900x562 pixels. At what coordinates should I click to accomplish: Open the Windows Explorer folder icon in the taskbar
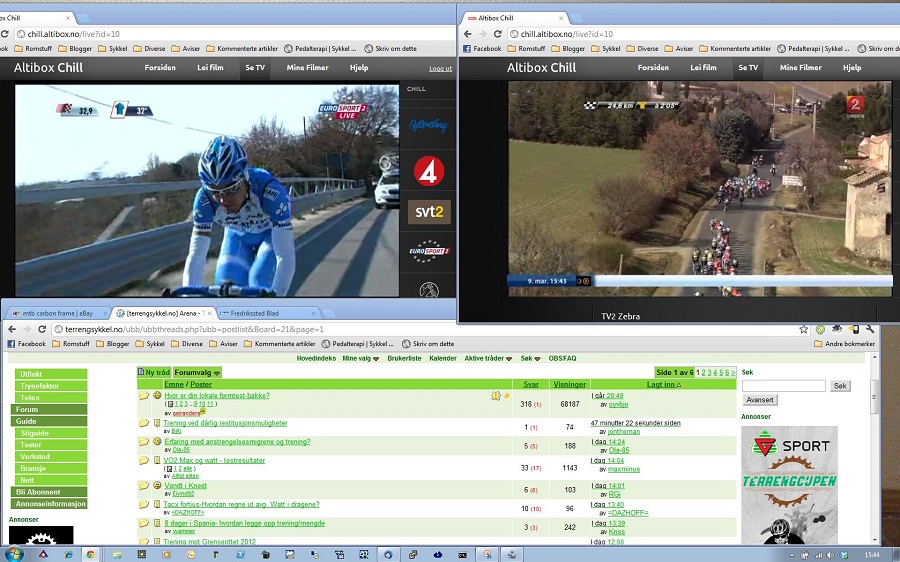coord(117,555)
